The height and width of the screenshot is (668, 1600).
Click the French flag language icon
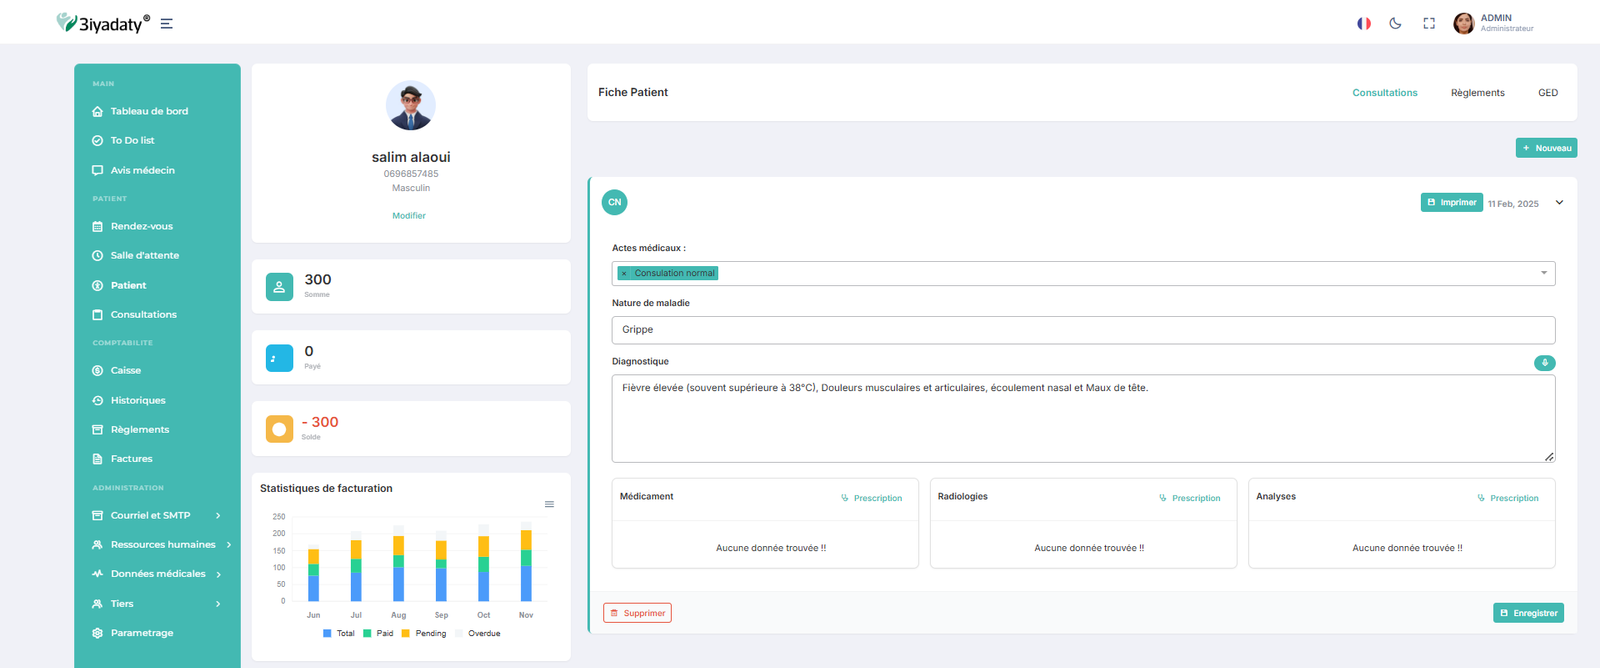pos(1363,23)
